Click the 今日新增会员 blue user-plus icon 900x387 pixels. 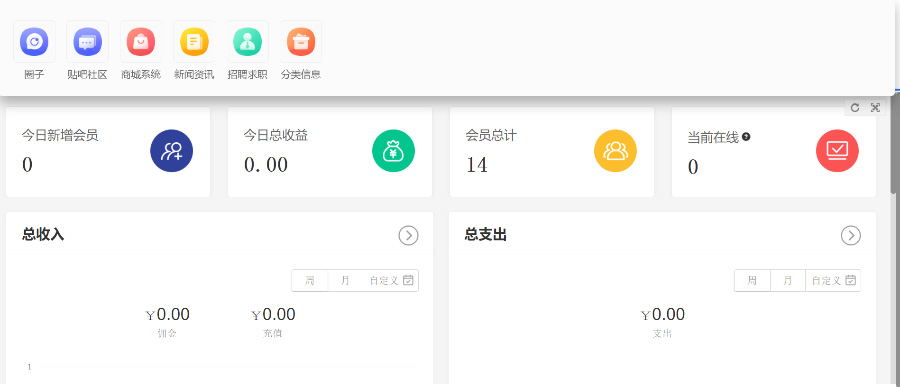pos(172,151)
